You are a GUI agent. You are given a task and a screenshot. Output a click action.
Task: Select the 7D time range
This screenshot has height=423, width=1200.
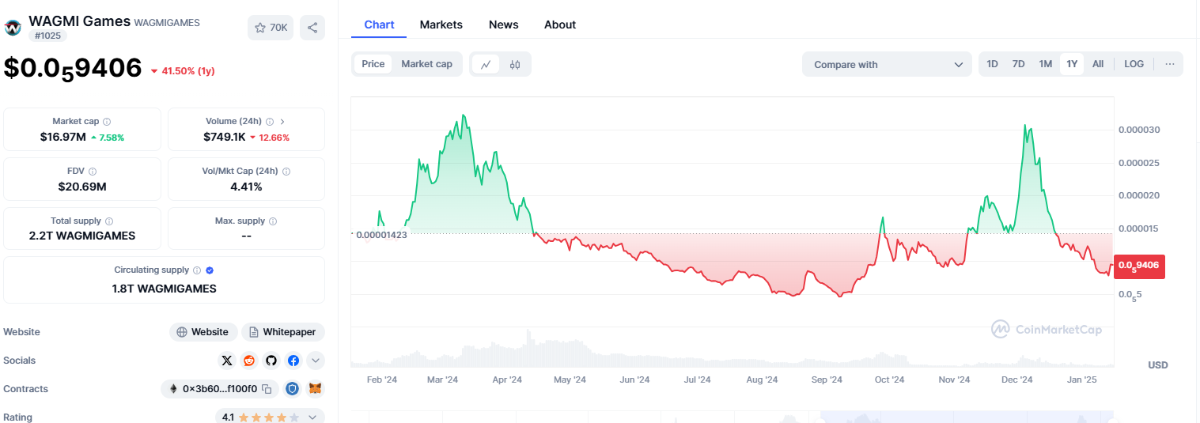coord(1018,64)
